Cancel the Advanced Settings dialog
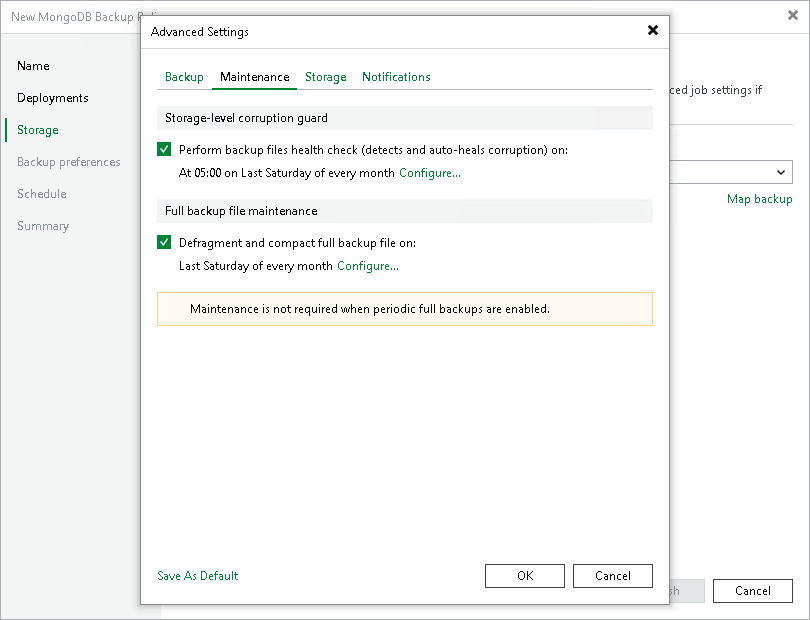810x620 pixels. pos(613,576)
